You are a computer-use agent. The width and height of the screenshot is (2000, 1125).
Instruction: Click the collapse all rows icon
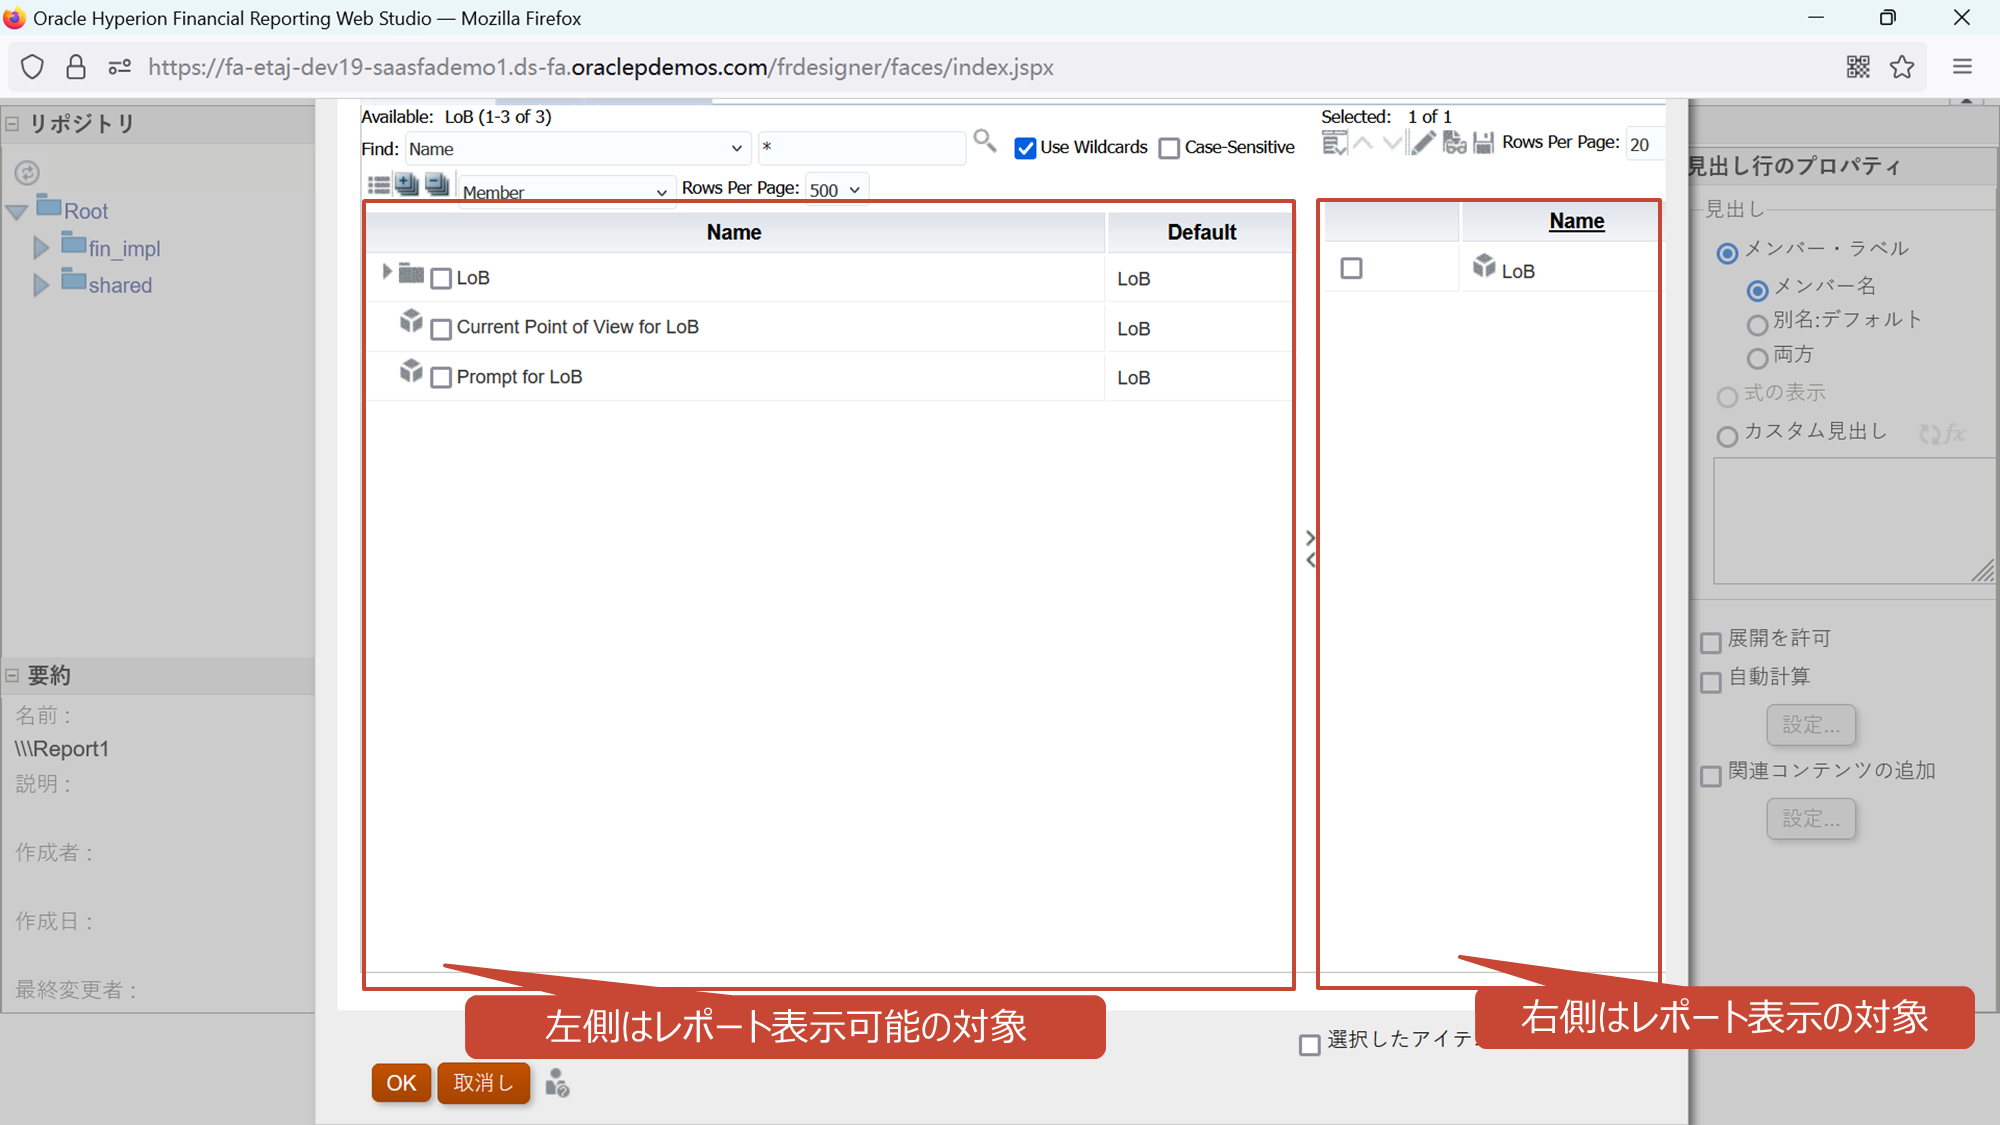(437, 184)
